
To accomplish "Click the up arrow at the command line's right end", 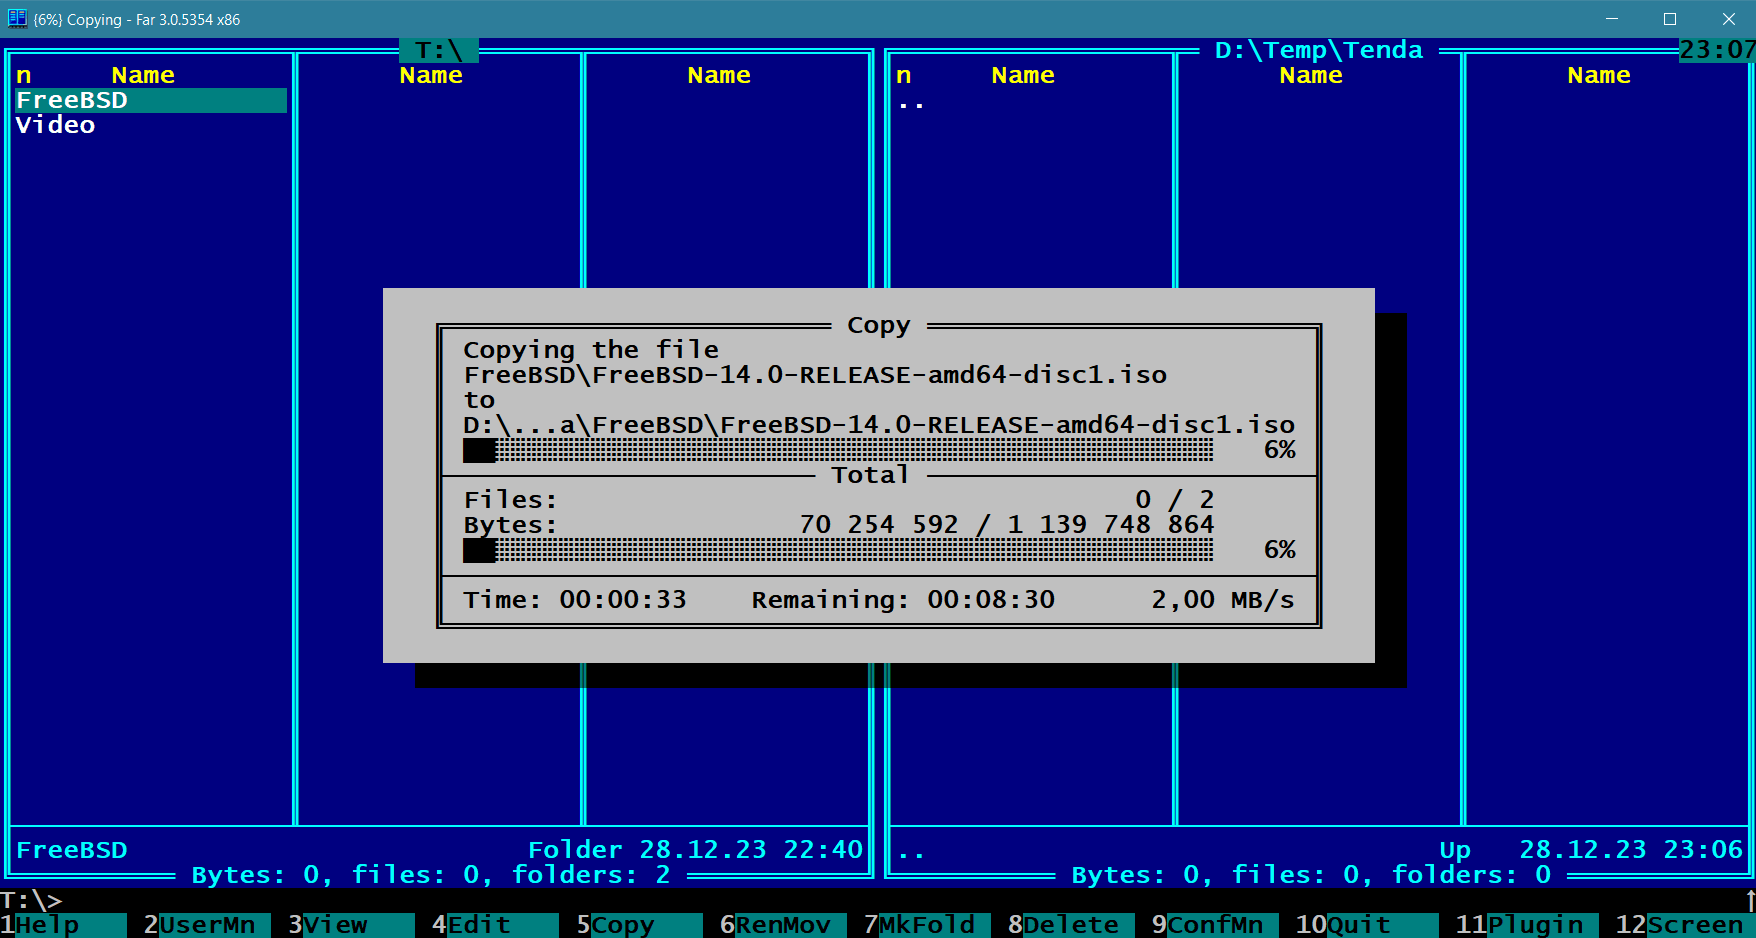I will click(1750, 900).
